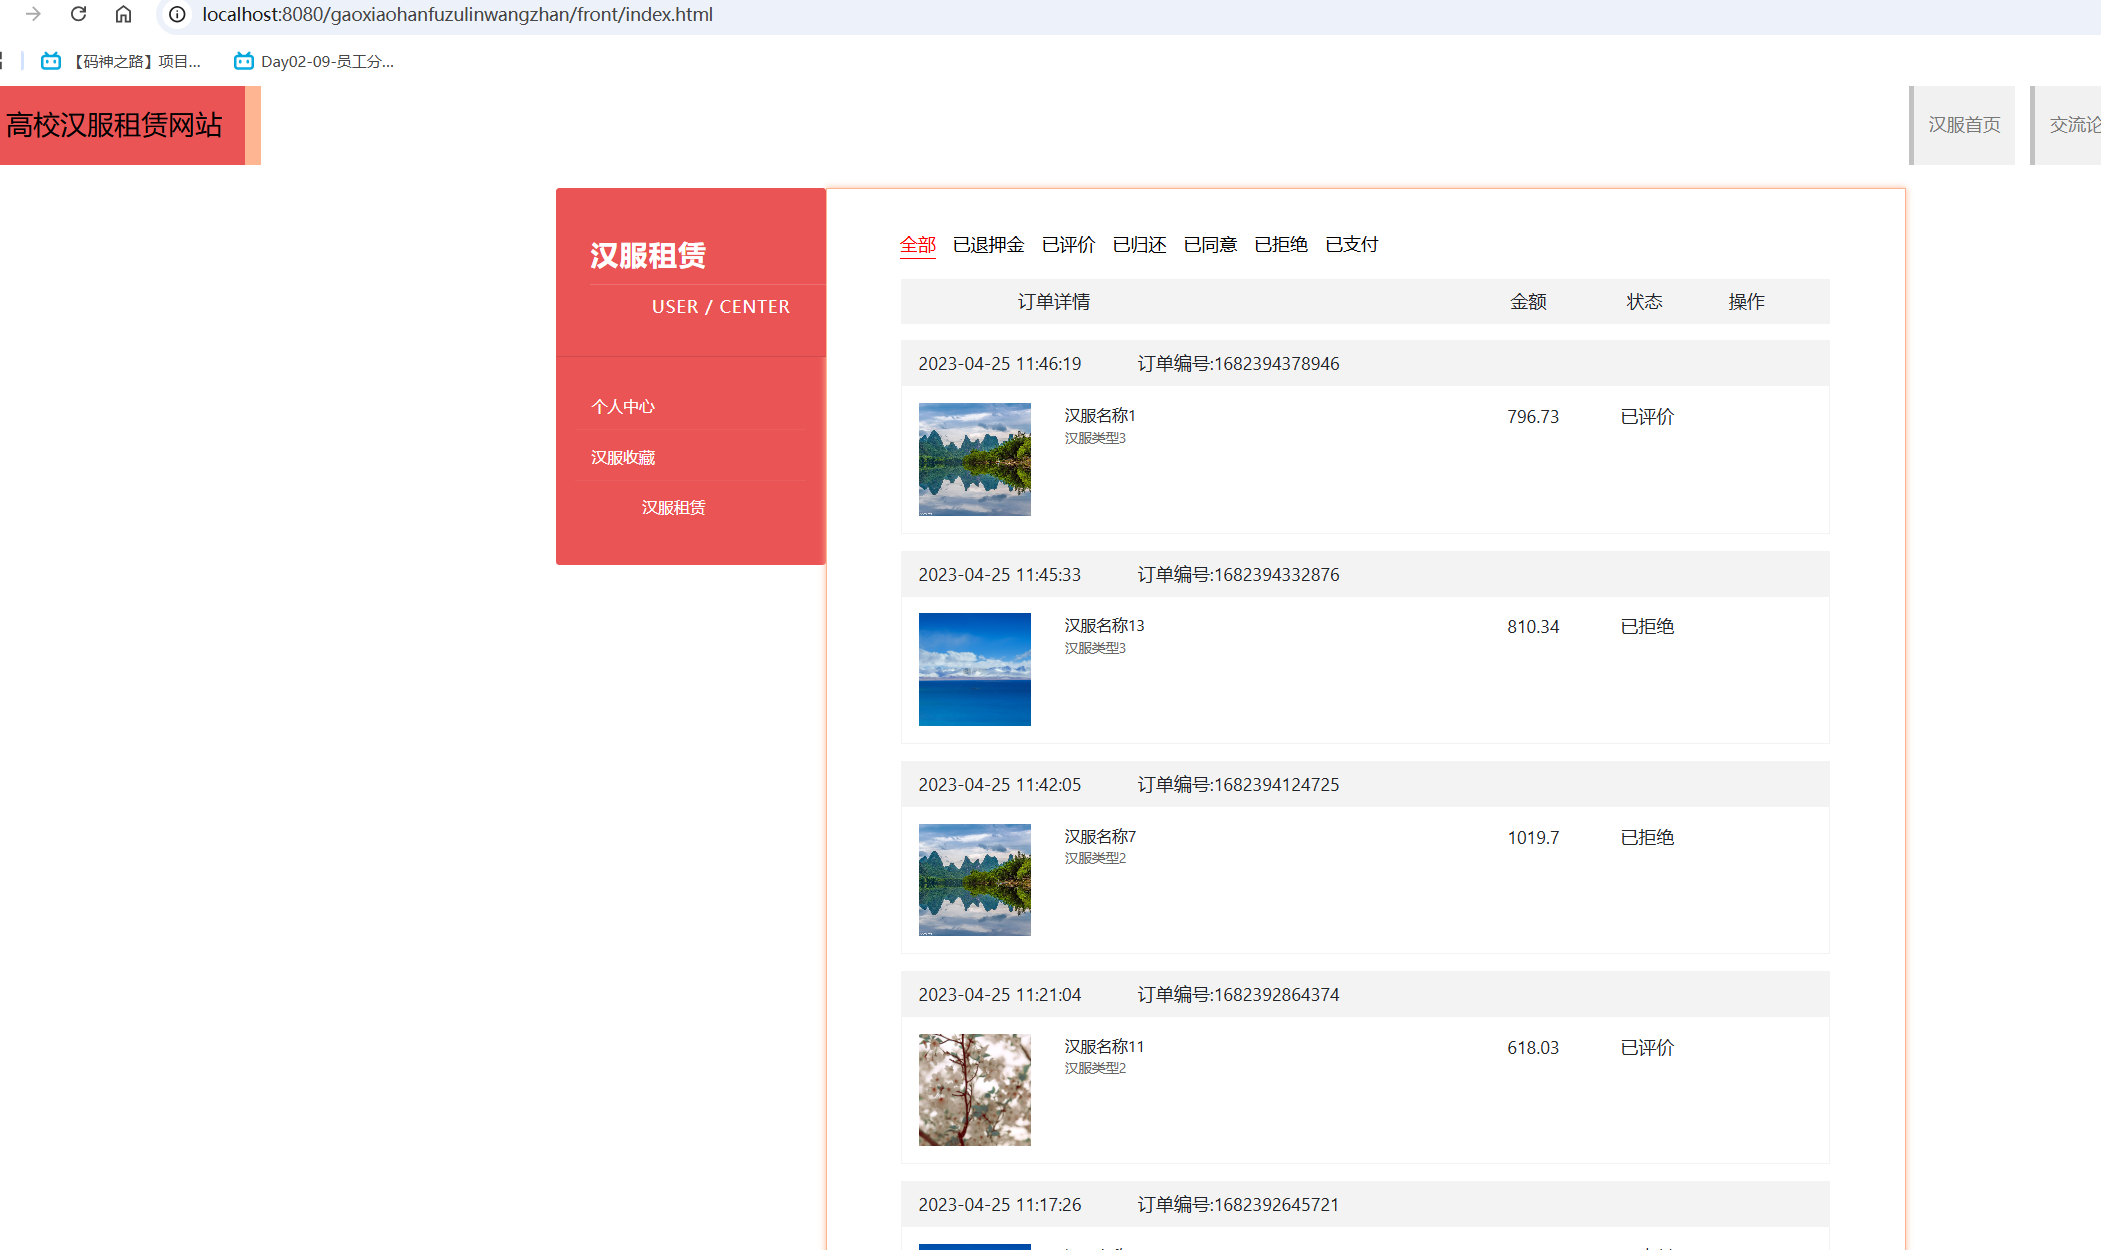The image size is (2101, 1250).
Task: Click the browser reload icon
Action: 78,14
